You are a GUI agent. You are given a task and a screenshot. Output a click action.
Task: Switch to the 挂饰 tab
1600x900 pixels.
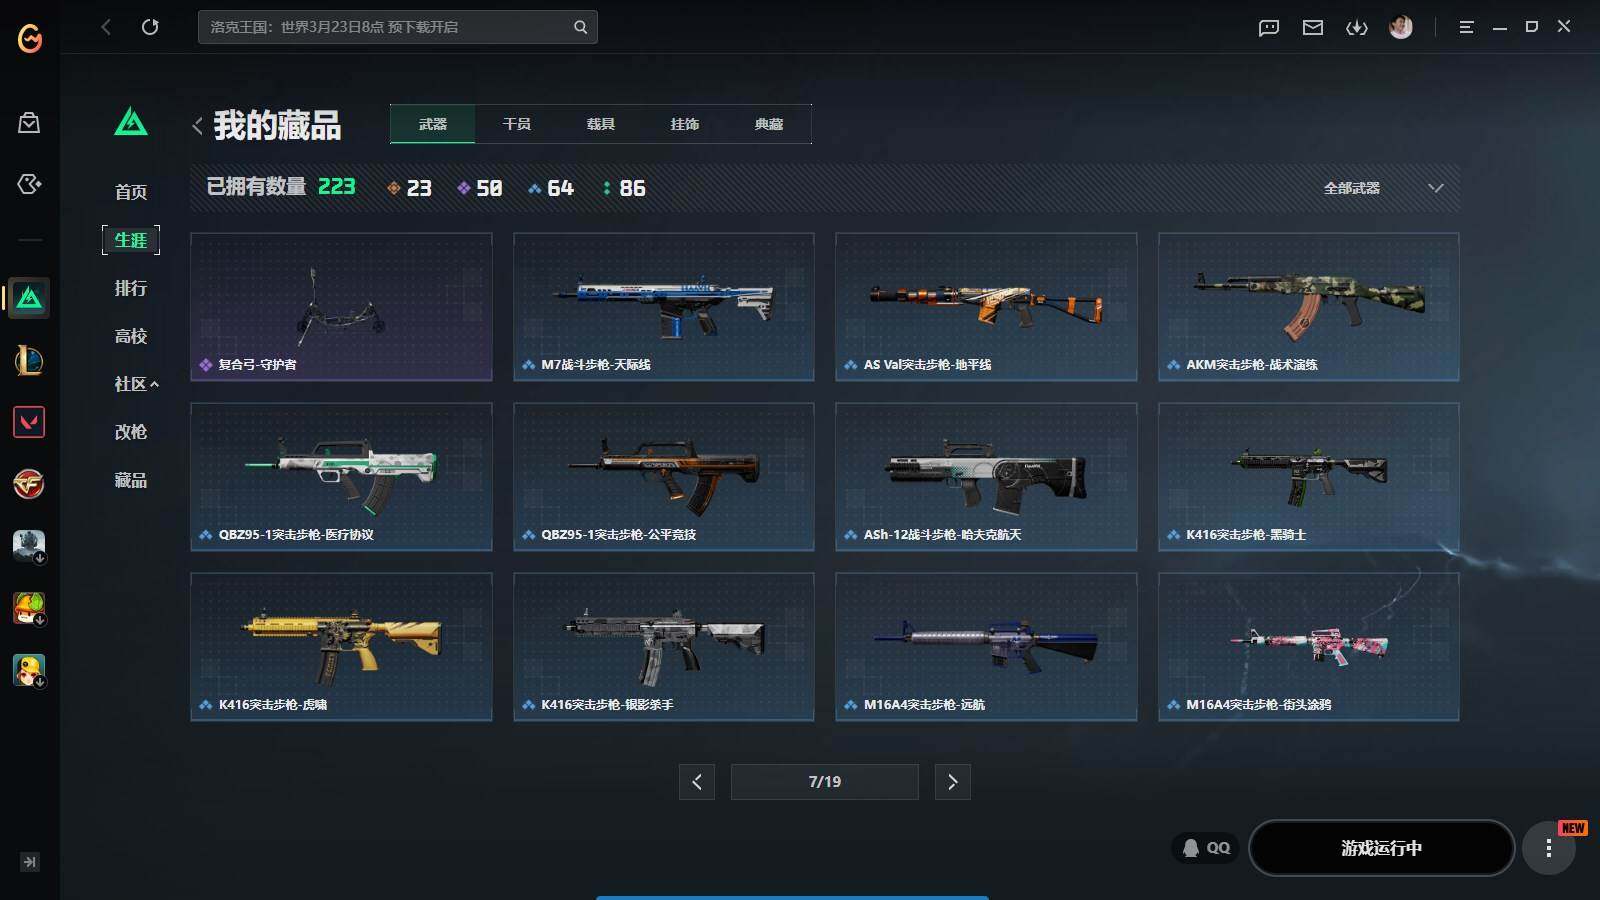[685, 124]
